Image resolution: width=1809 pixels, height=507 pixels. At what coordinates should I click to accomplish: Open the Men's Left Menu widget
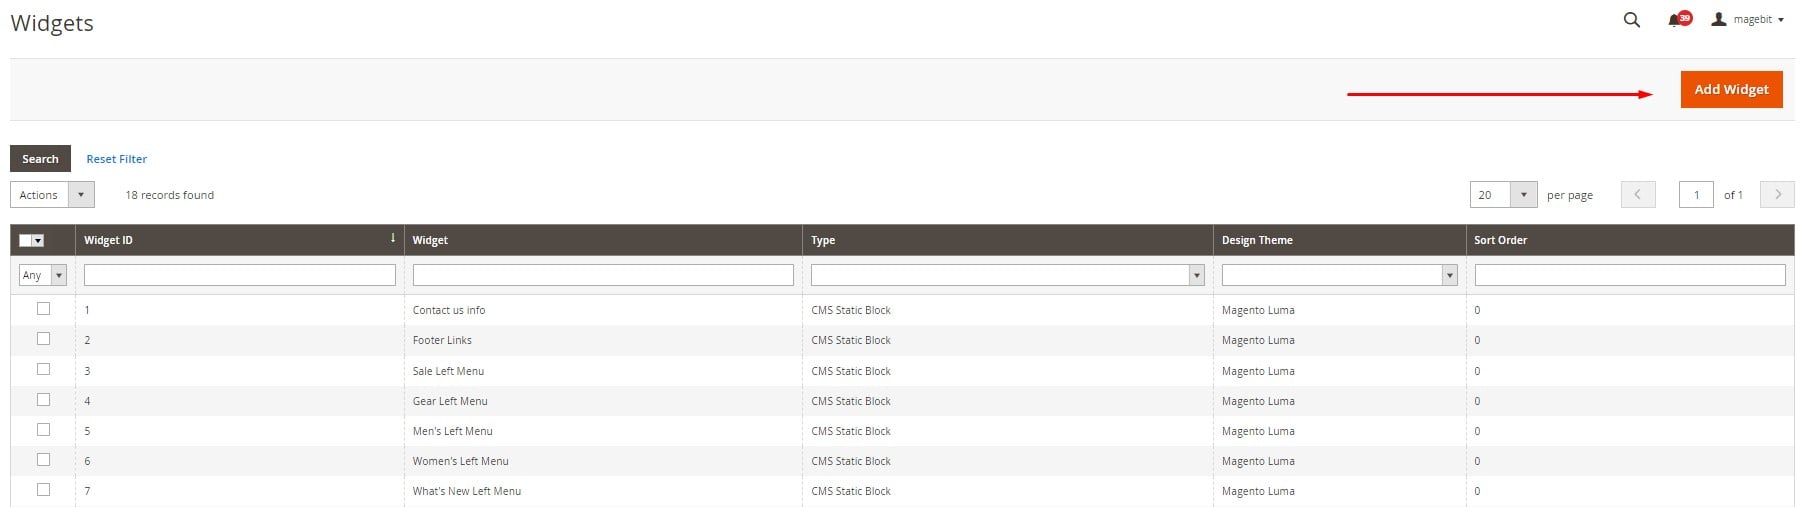[453, 431]
